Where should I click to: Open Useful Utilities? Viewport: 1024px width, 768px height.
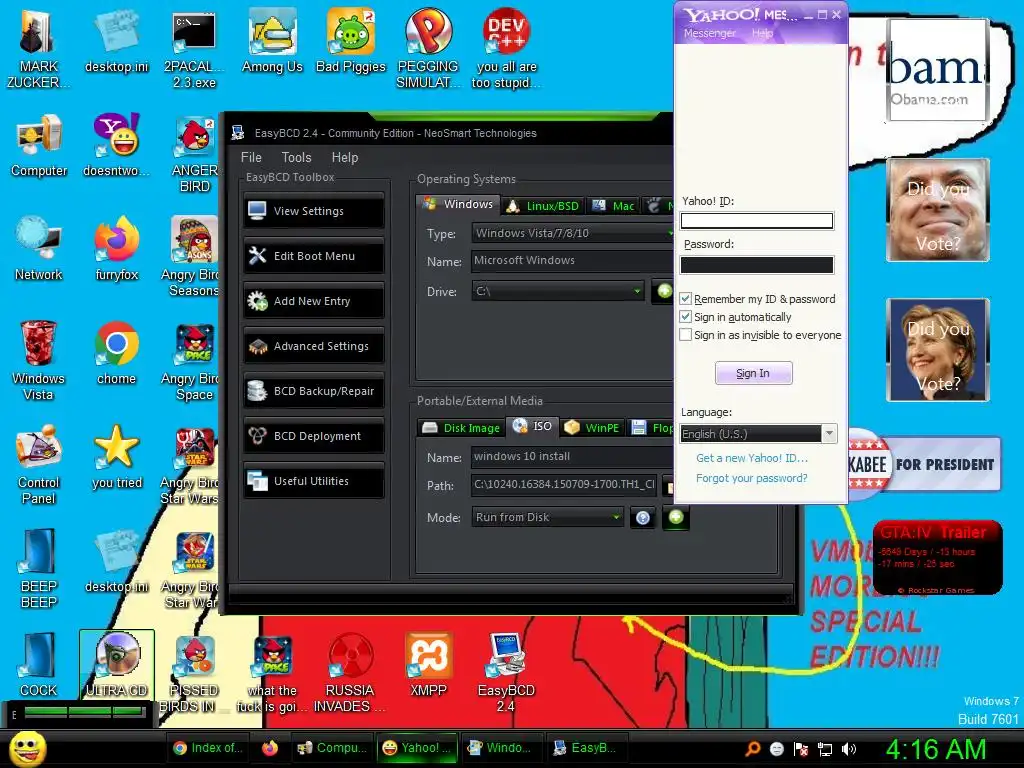(314, 481)
